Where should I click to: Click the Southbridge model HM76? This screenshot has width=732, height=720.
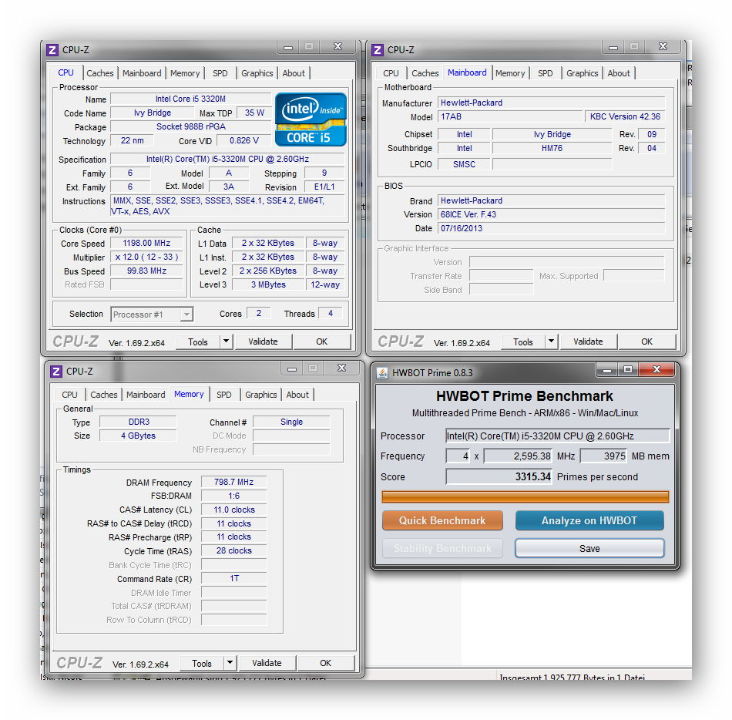point(552,148)
